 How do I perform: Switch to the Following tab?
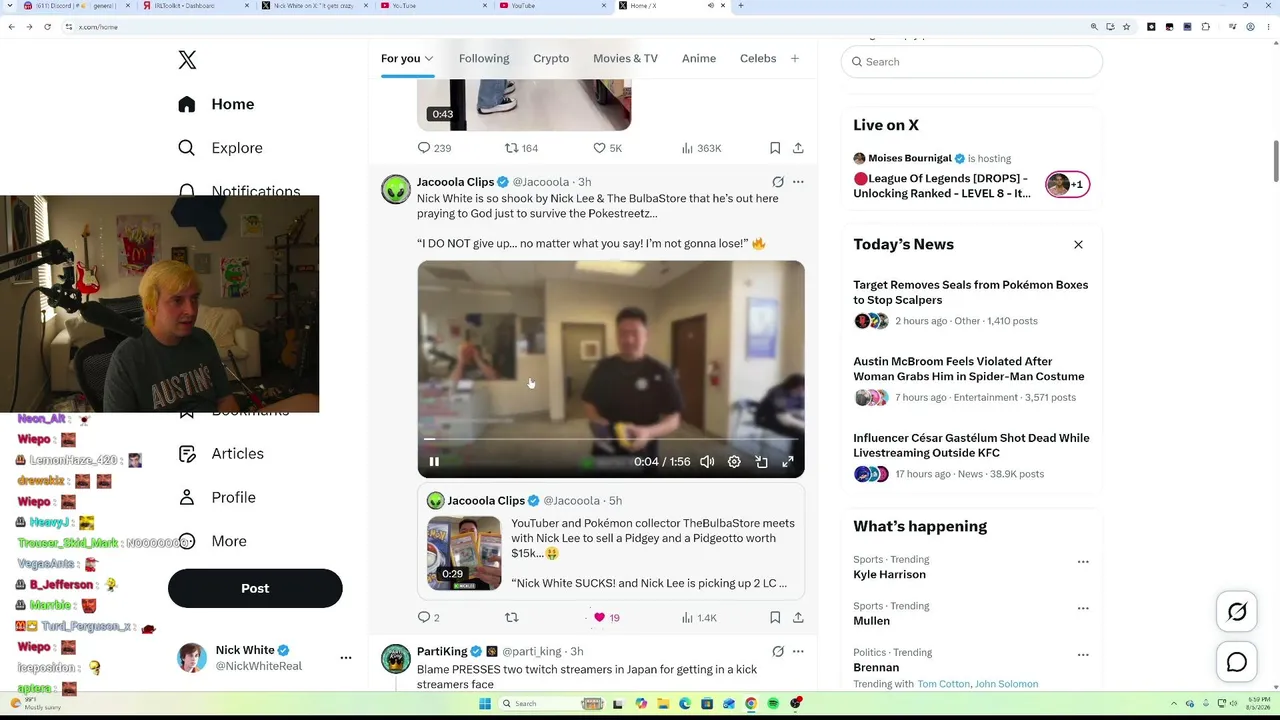click(x=484, y=59)
